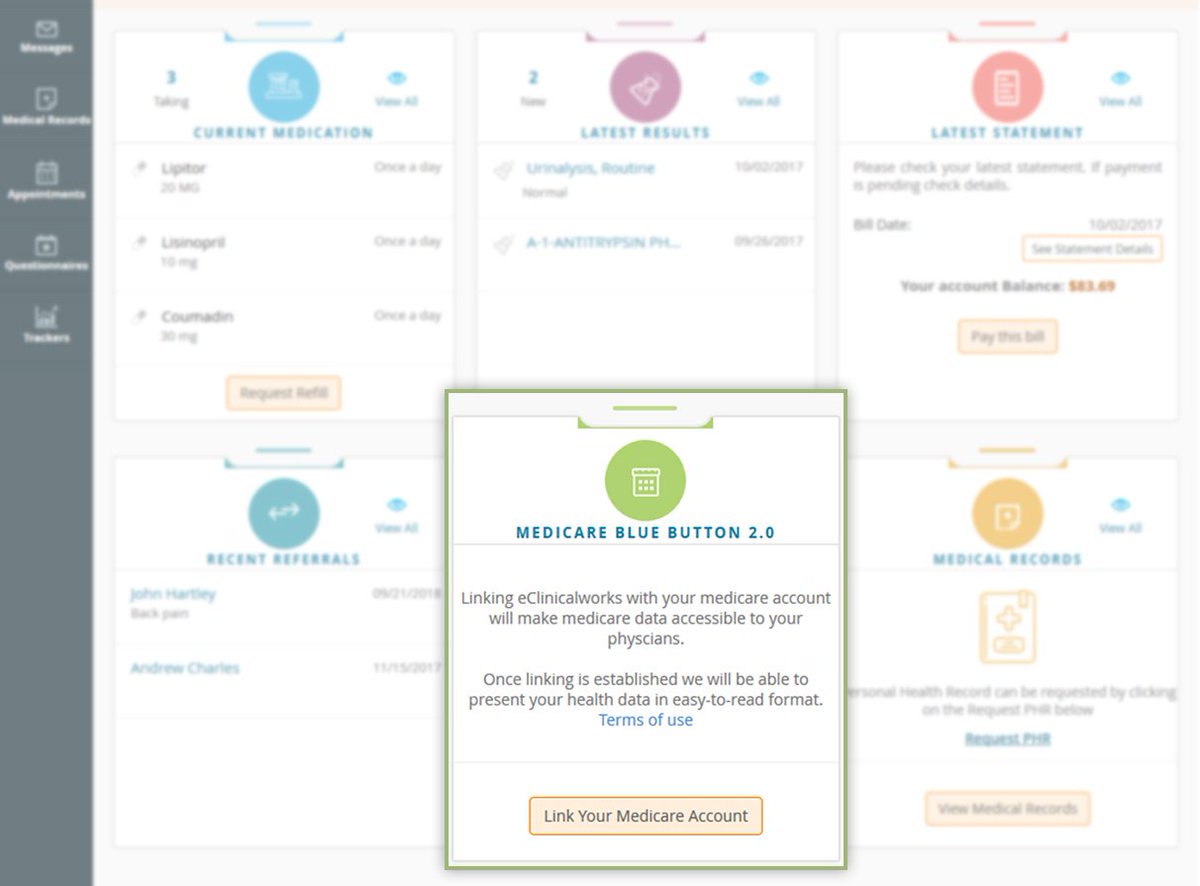
Task: Click the Latest Results flask icon
Action: [645, 87]
